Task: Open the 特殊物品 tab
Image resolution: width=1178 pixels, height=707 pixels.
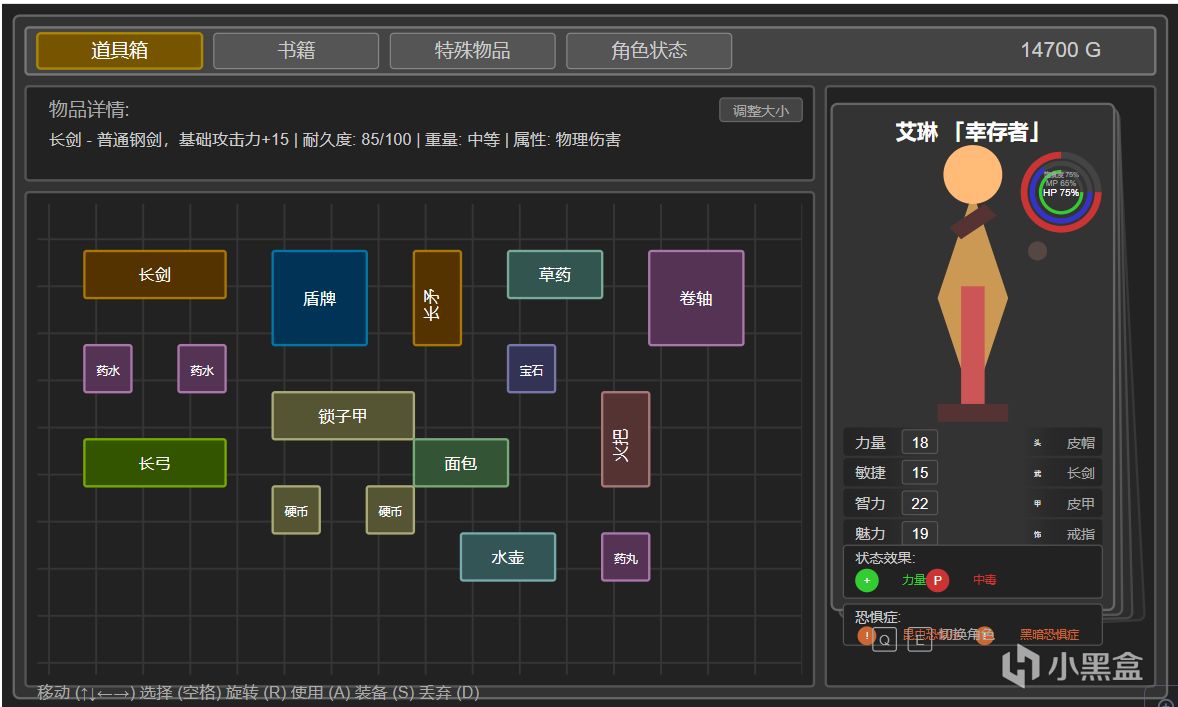Action: click(473, 50)
